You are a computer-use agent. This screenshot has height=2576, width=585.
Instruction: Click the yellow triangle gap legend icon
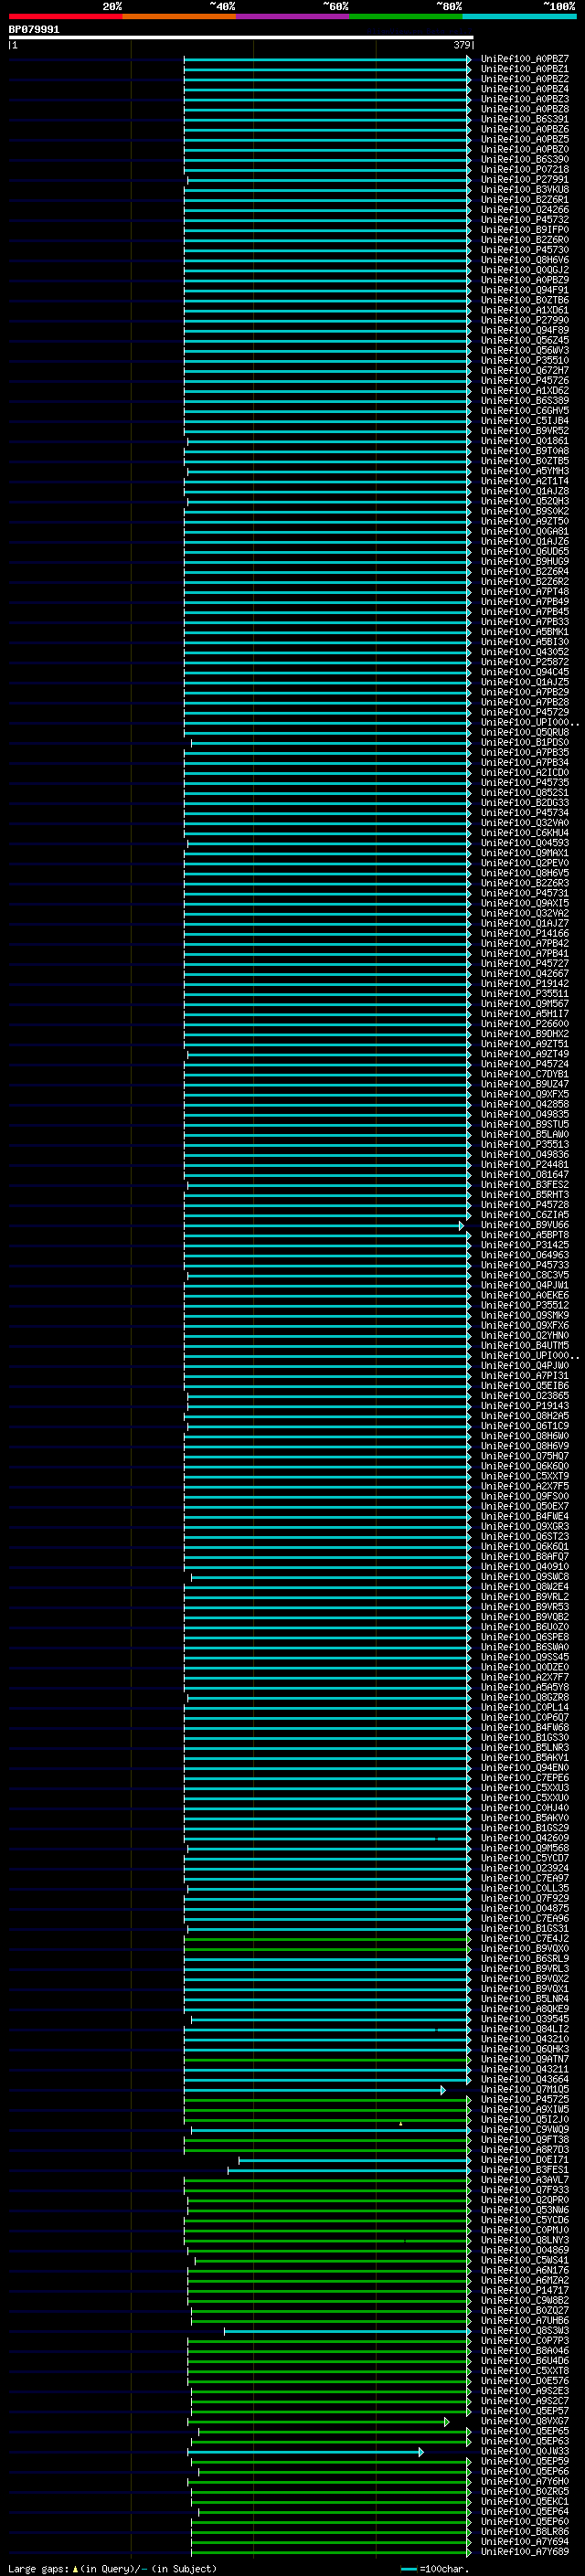pyautogui.click(x=75, y=2568)
